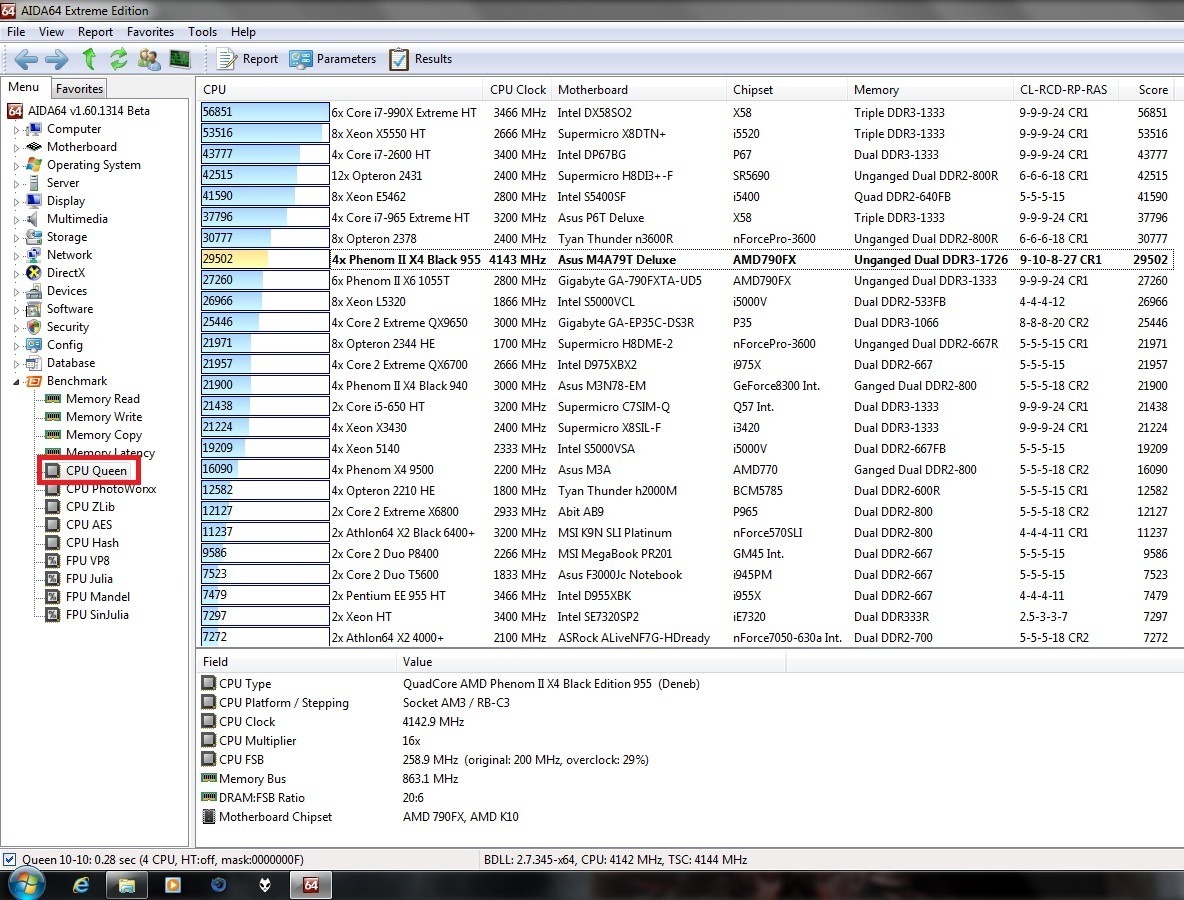Select the CPU AES benchmark

[88, 525]
